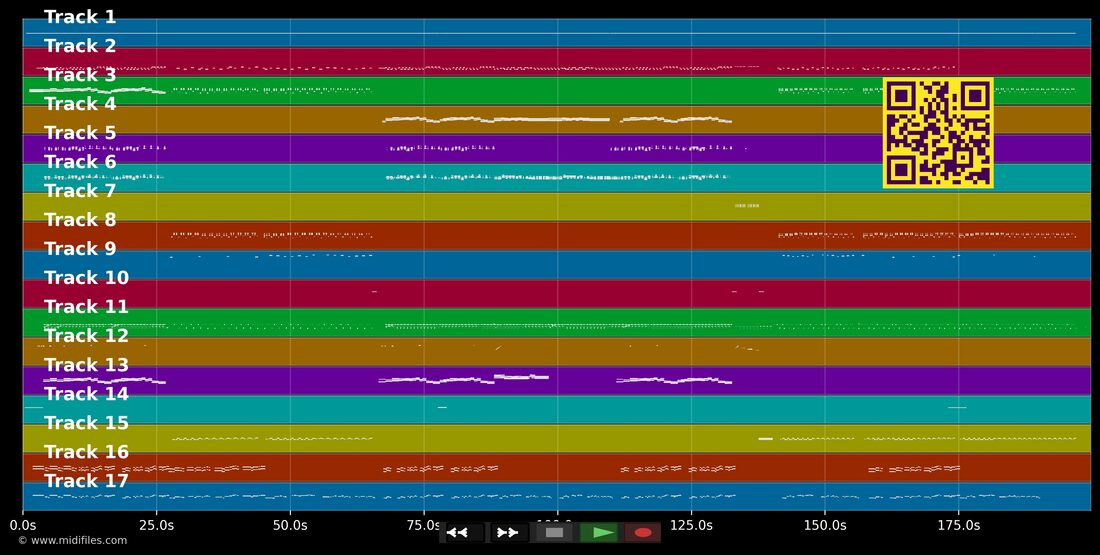Image resolution: width=1100 pixels, height=555 pixels.
Task: Select the Track 3 label
Action: pos(80,75)
